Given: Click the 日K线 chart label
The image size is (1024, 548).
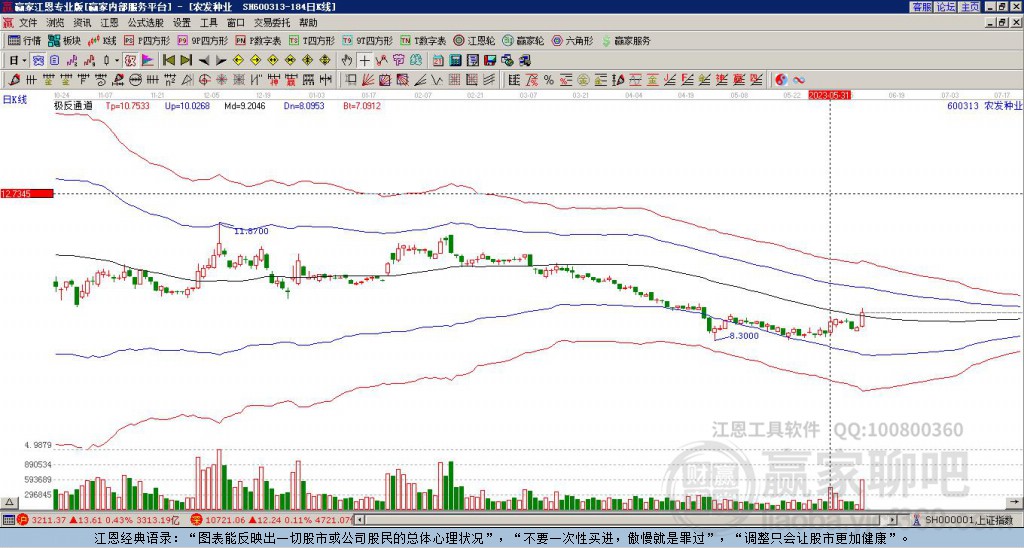Looking at the screenshot, I should 14,100.
